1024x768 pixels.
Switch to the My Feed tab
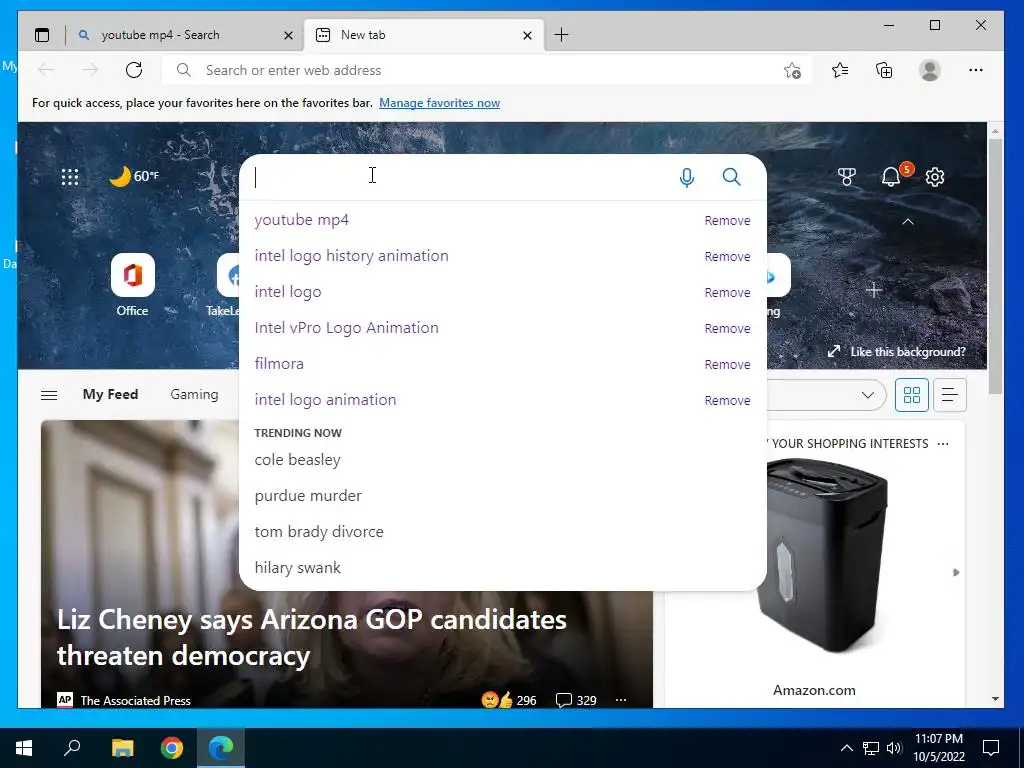tap(110, 394)
